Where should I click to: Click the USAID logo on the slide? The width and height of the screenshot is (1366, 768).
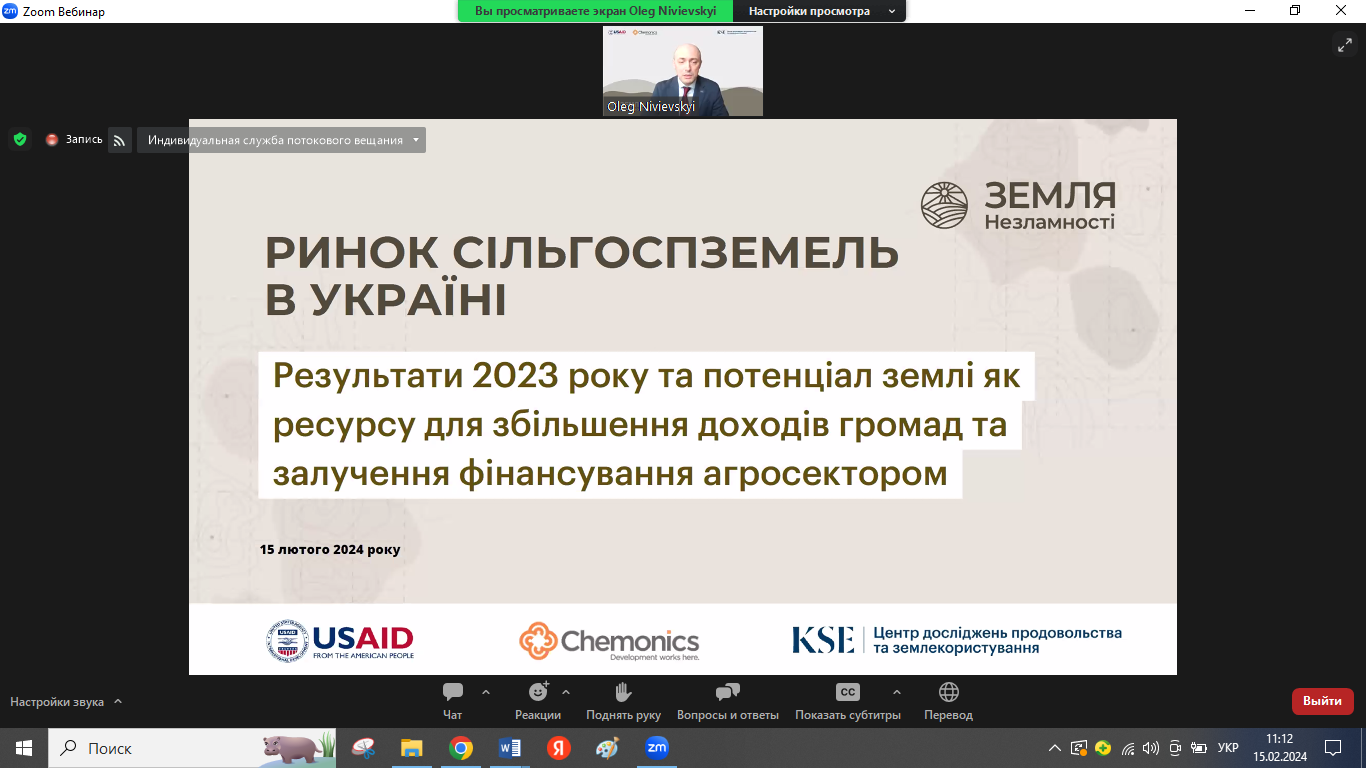tap(340, 640)
